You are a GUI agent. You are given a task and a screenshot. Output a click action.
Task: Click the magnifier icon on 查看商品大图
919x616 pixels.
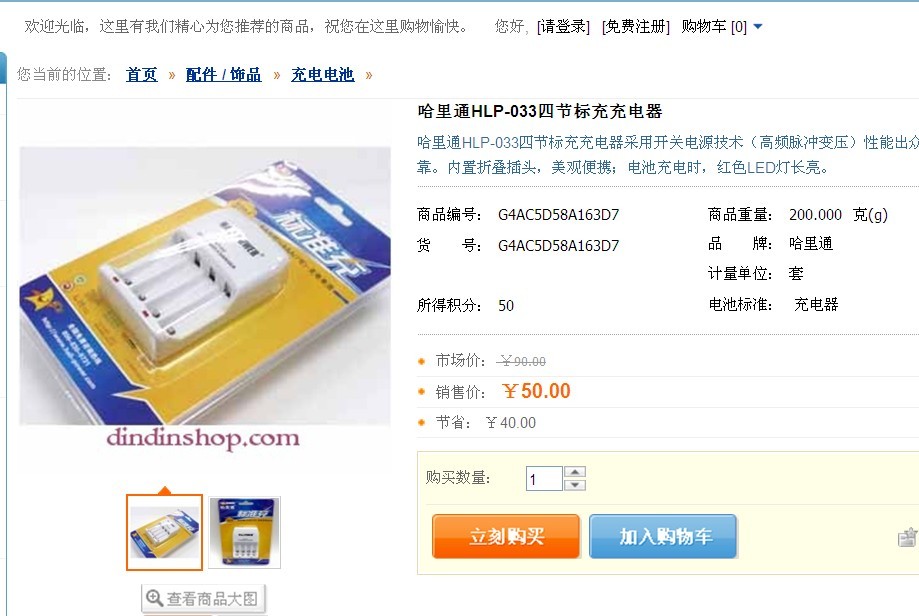click(x=154, y=598)
